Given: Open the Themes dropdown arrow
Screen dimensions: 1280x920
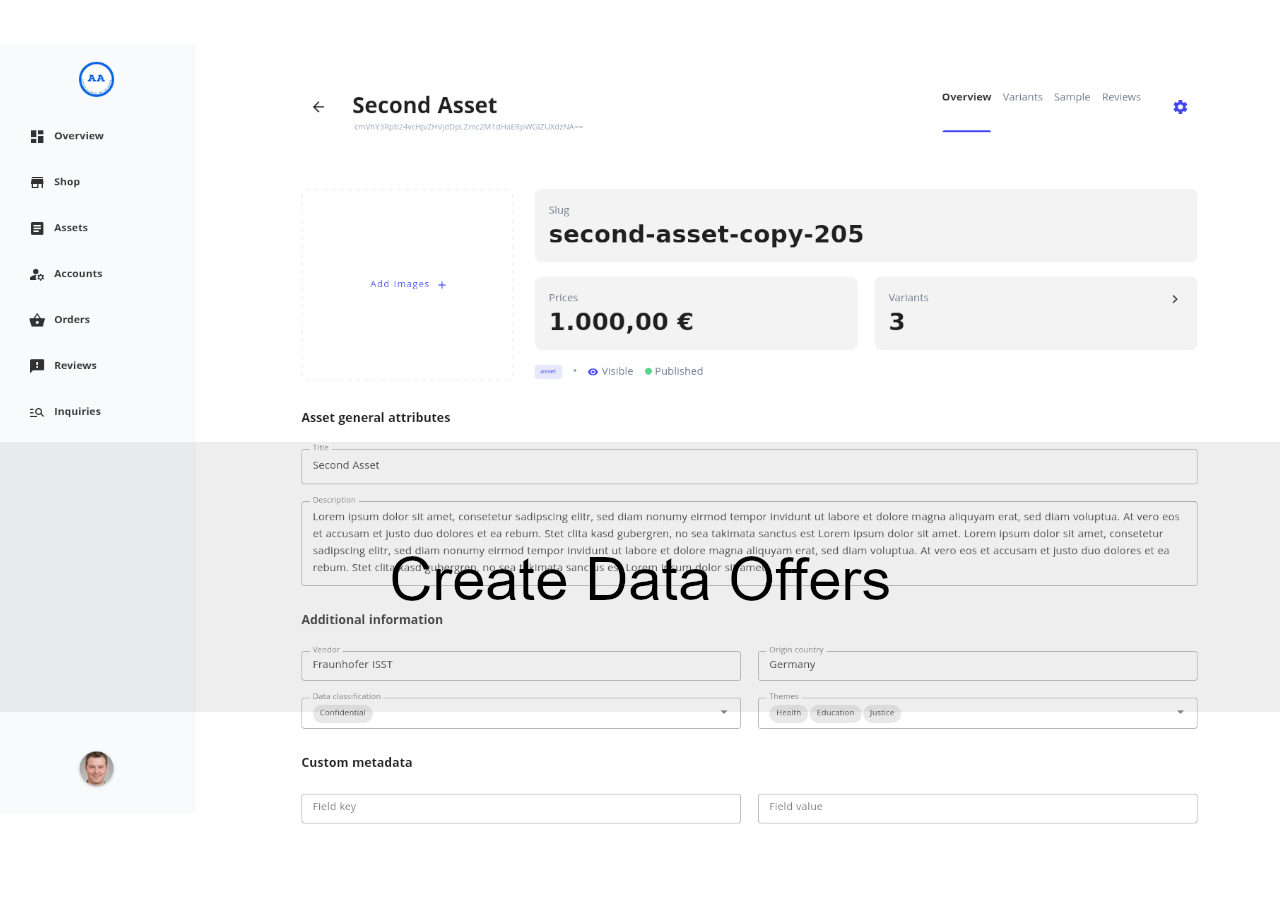Looking at the screenshot, I should (x=1180, y=712).
